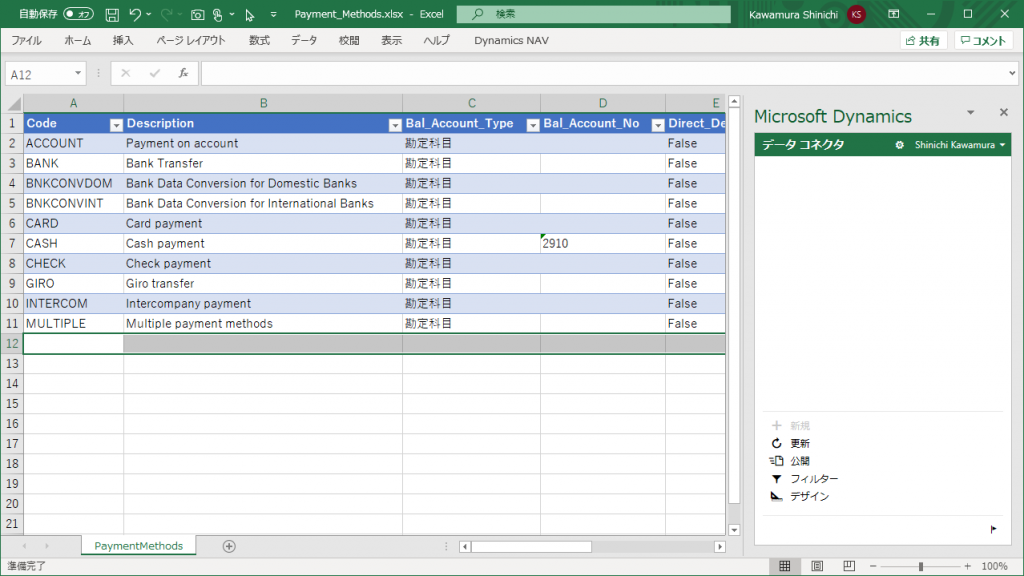Open the Name Box dropdown arrow
The height and width of the screenshot is (576, 1024).
[78, 73]
